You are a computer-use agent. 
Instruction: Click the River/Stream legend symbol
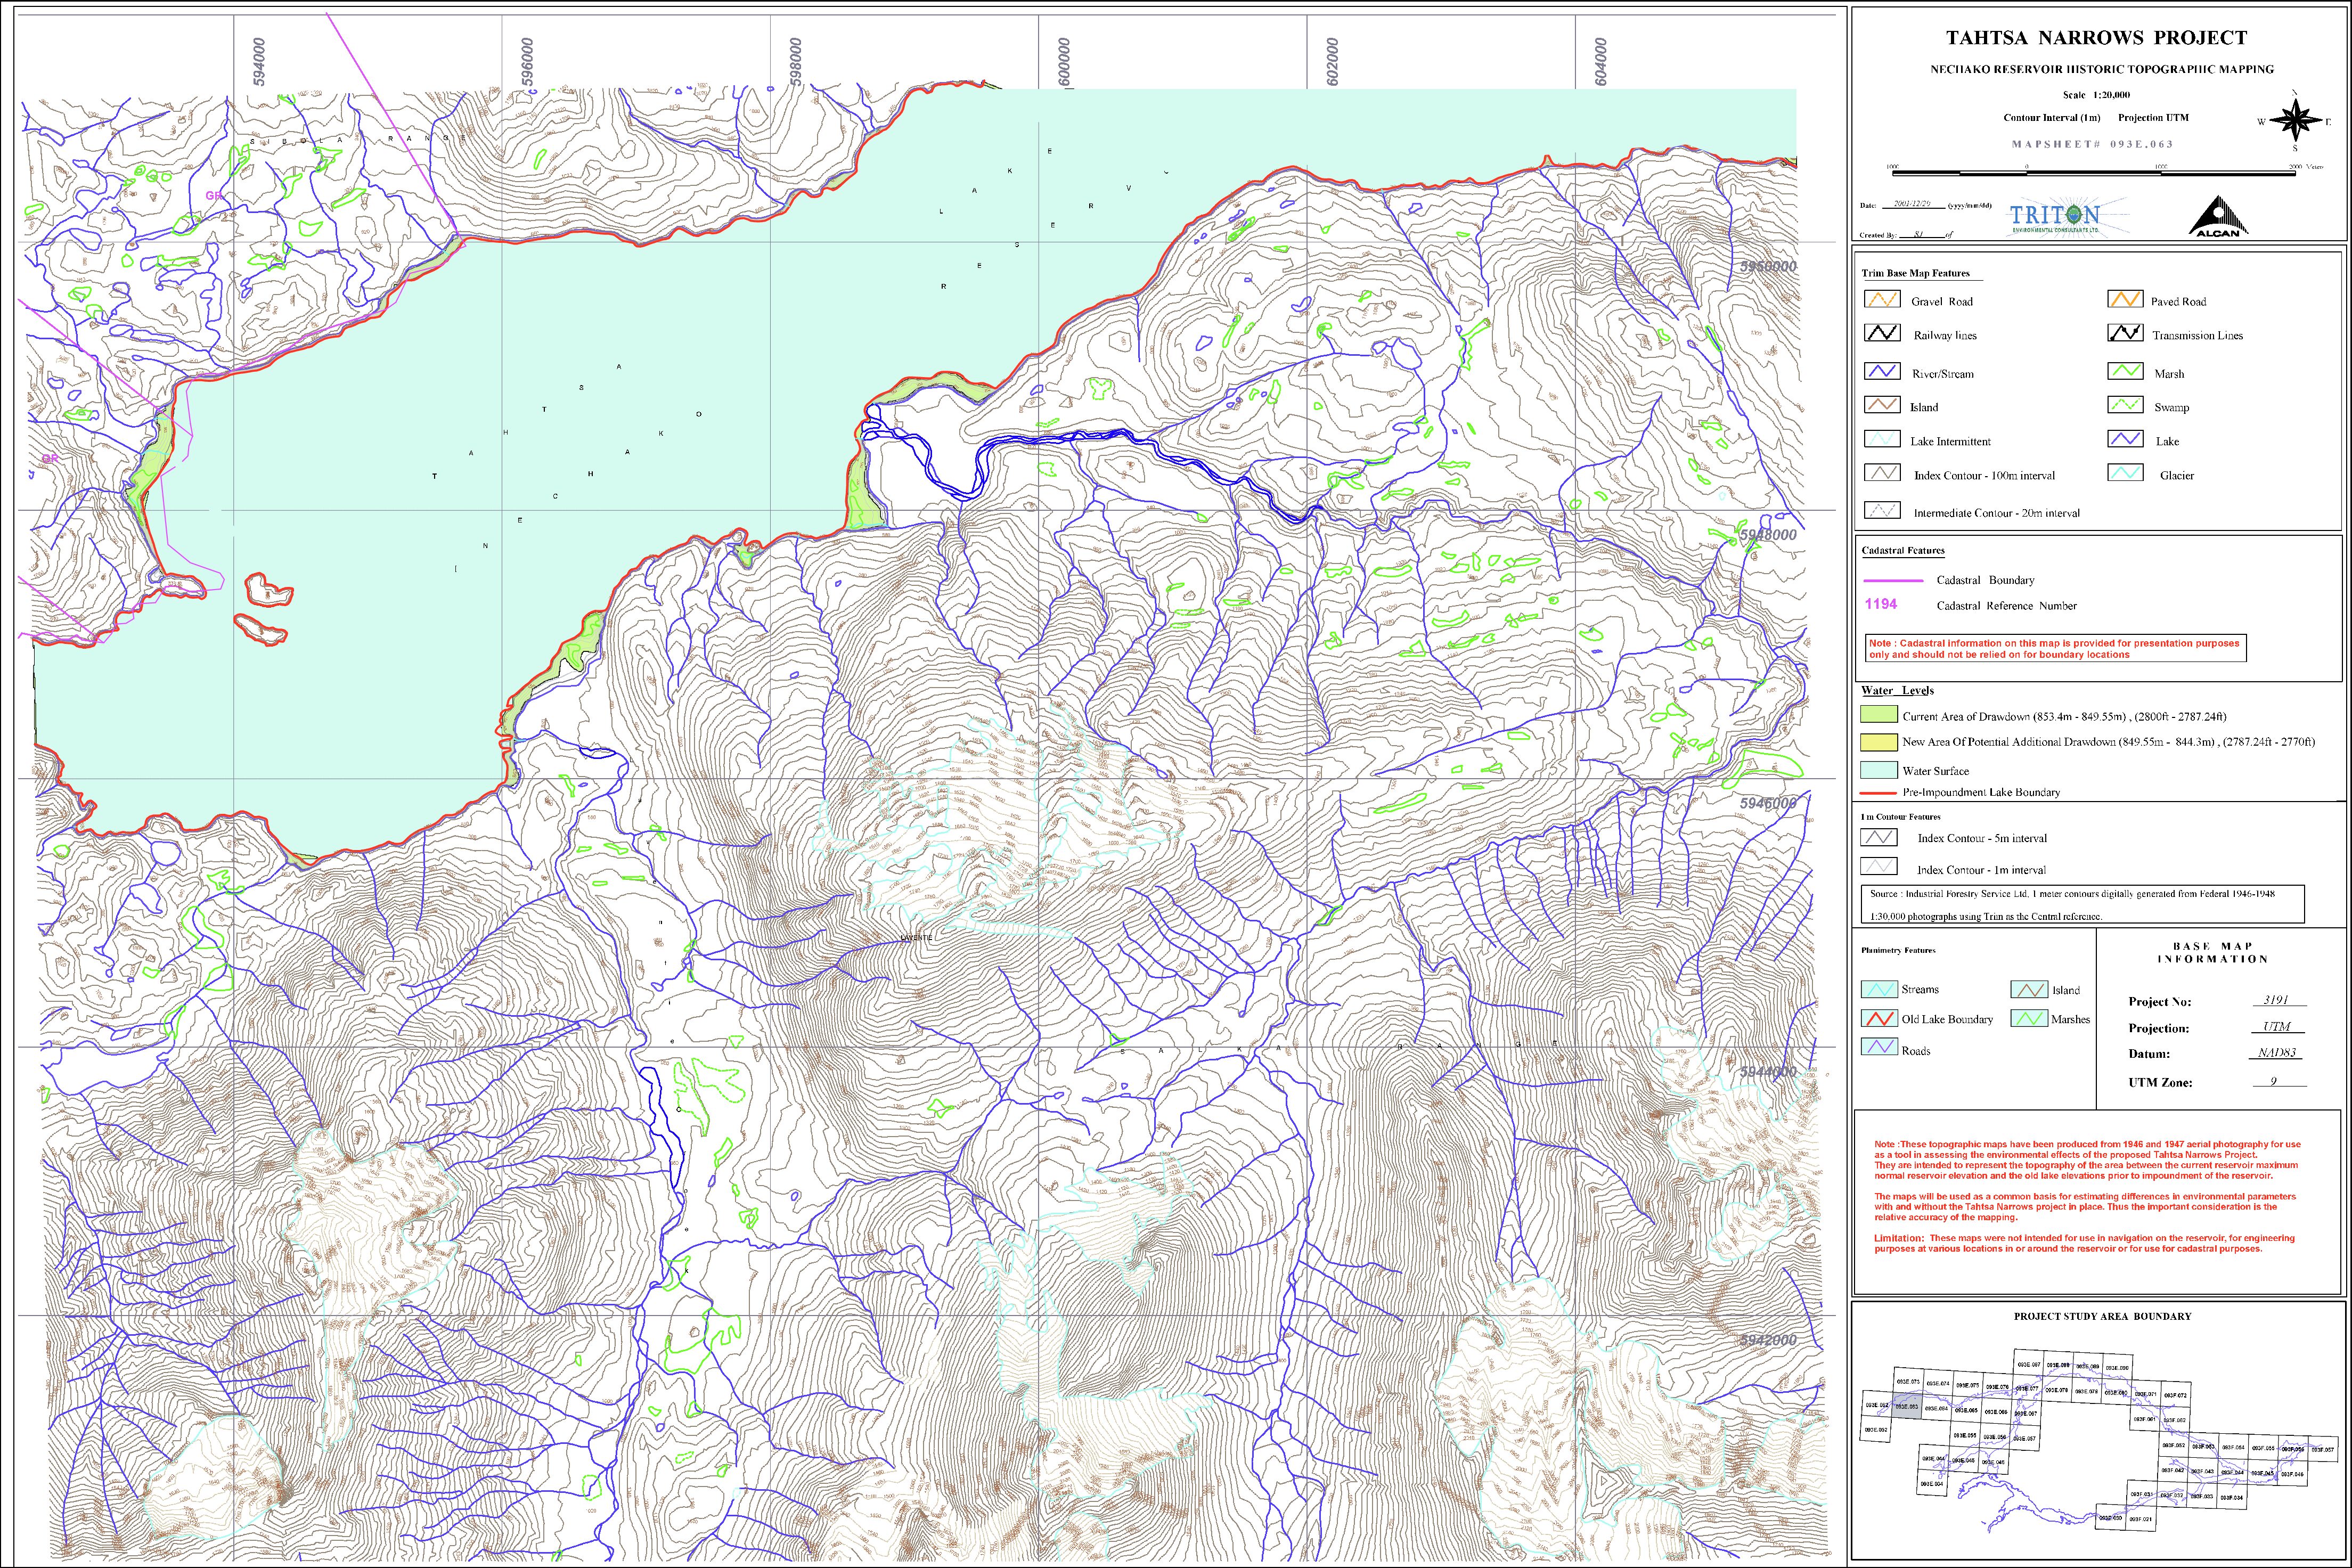click(x=1882, y=372)
